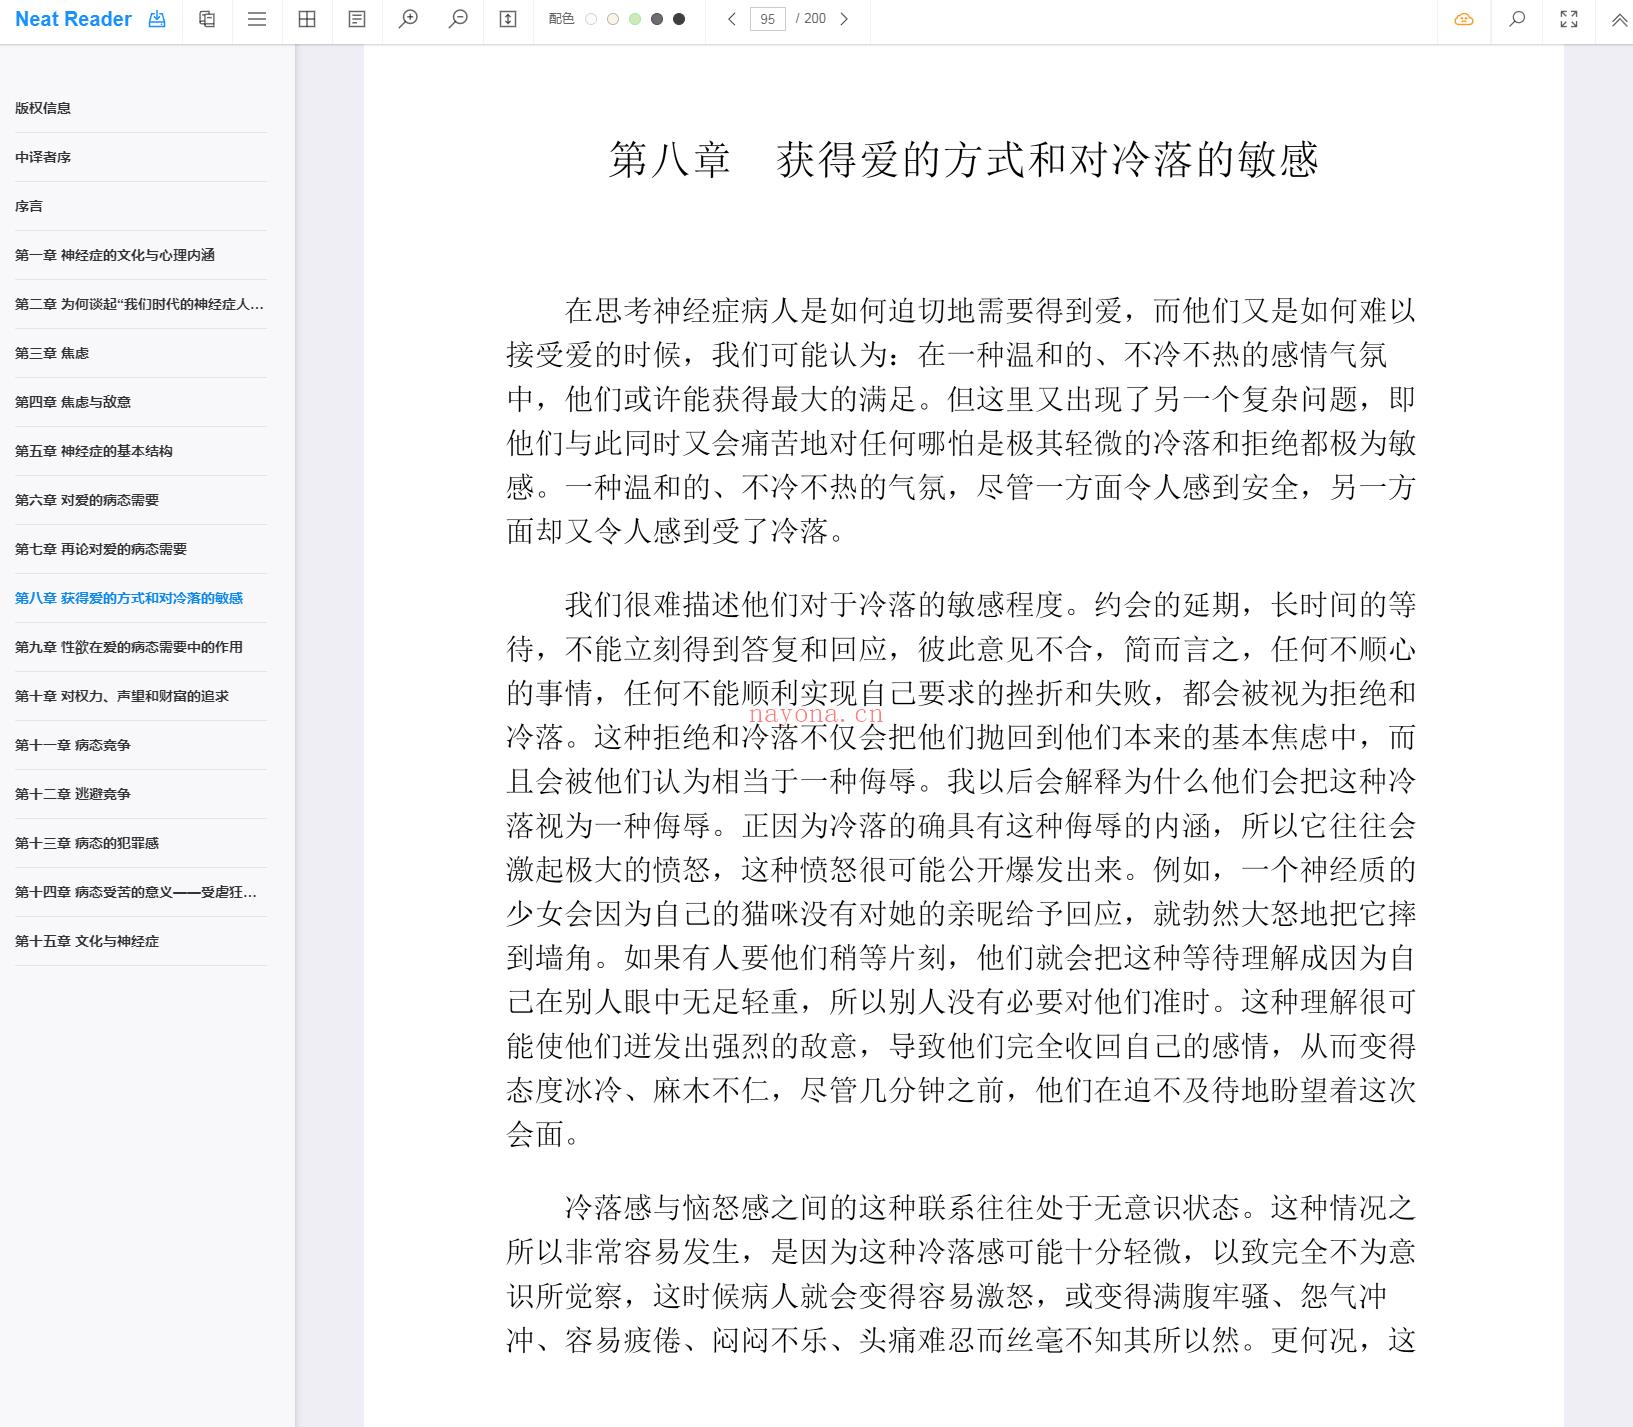Click the paragraph starting 冷落感与恼怒感之间
The image size is (1633, 1427).
(961, 1273)
